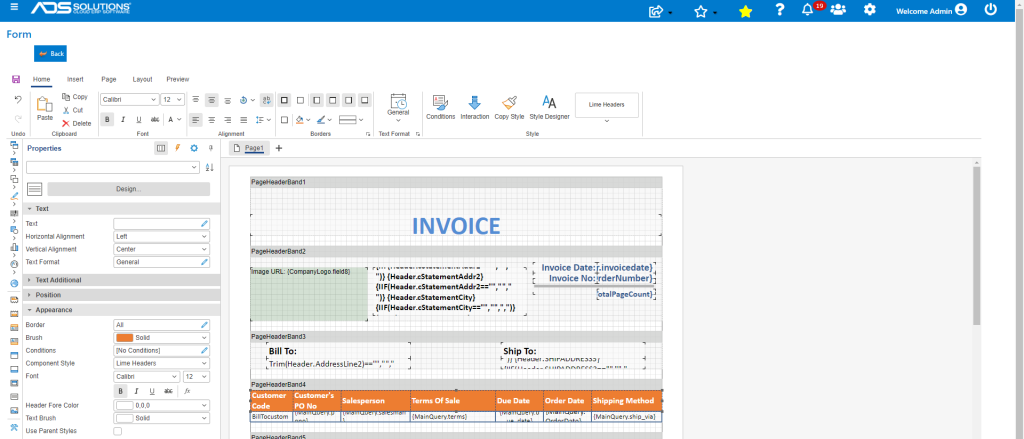Sort properties alphabetically
The height and width of the screenshot is (439, 1024).
click(x=210, y=167)
